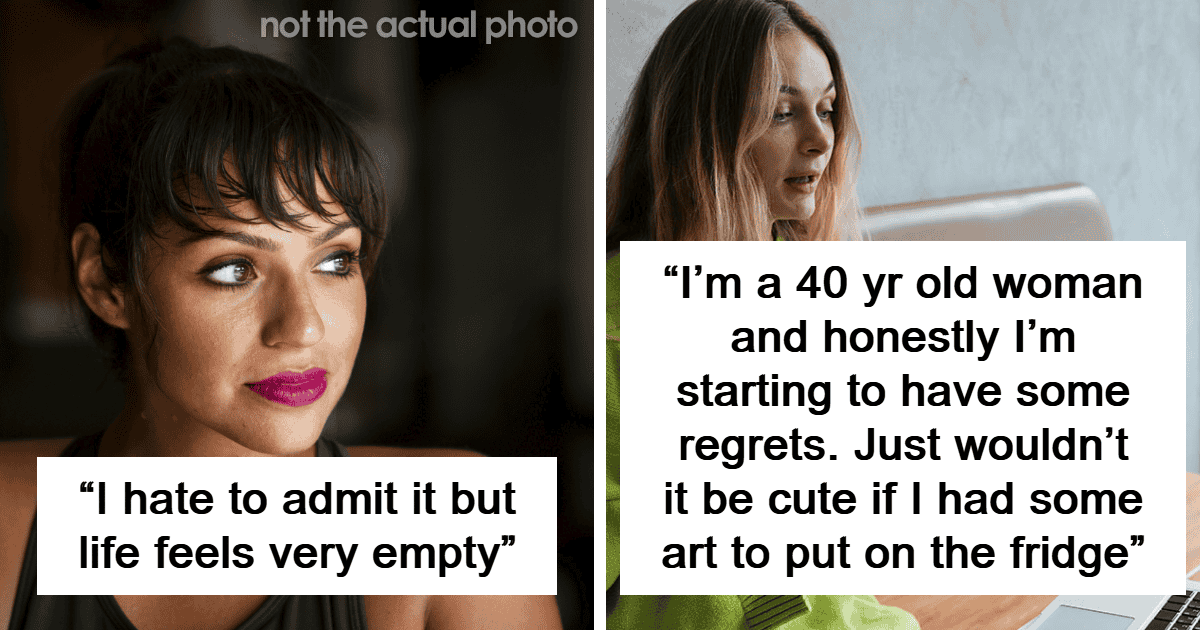Open the right photo of blonde woman

click(903, 315)
